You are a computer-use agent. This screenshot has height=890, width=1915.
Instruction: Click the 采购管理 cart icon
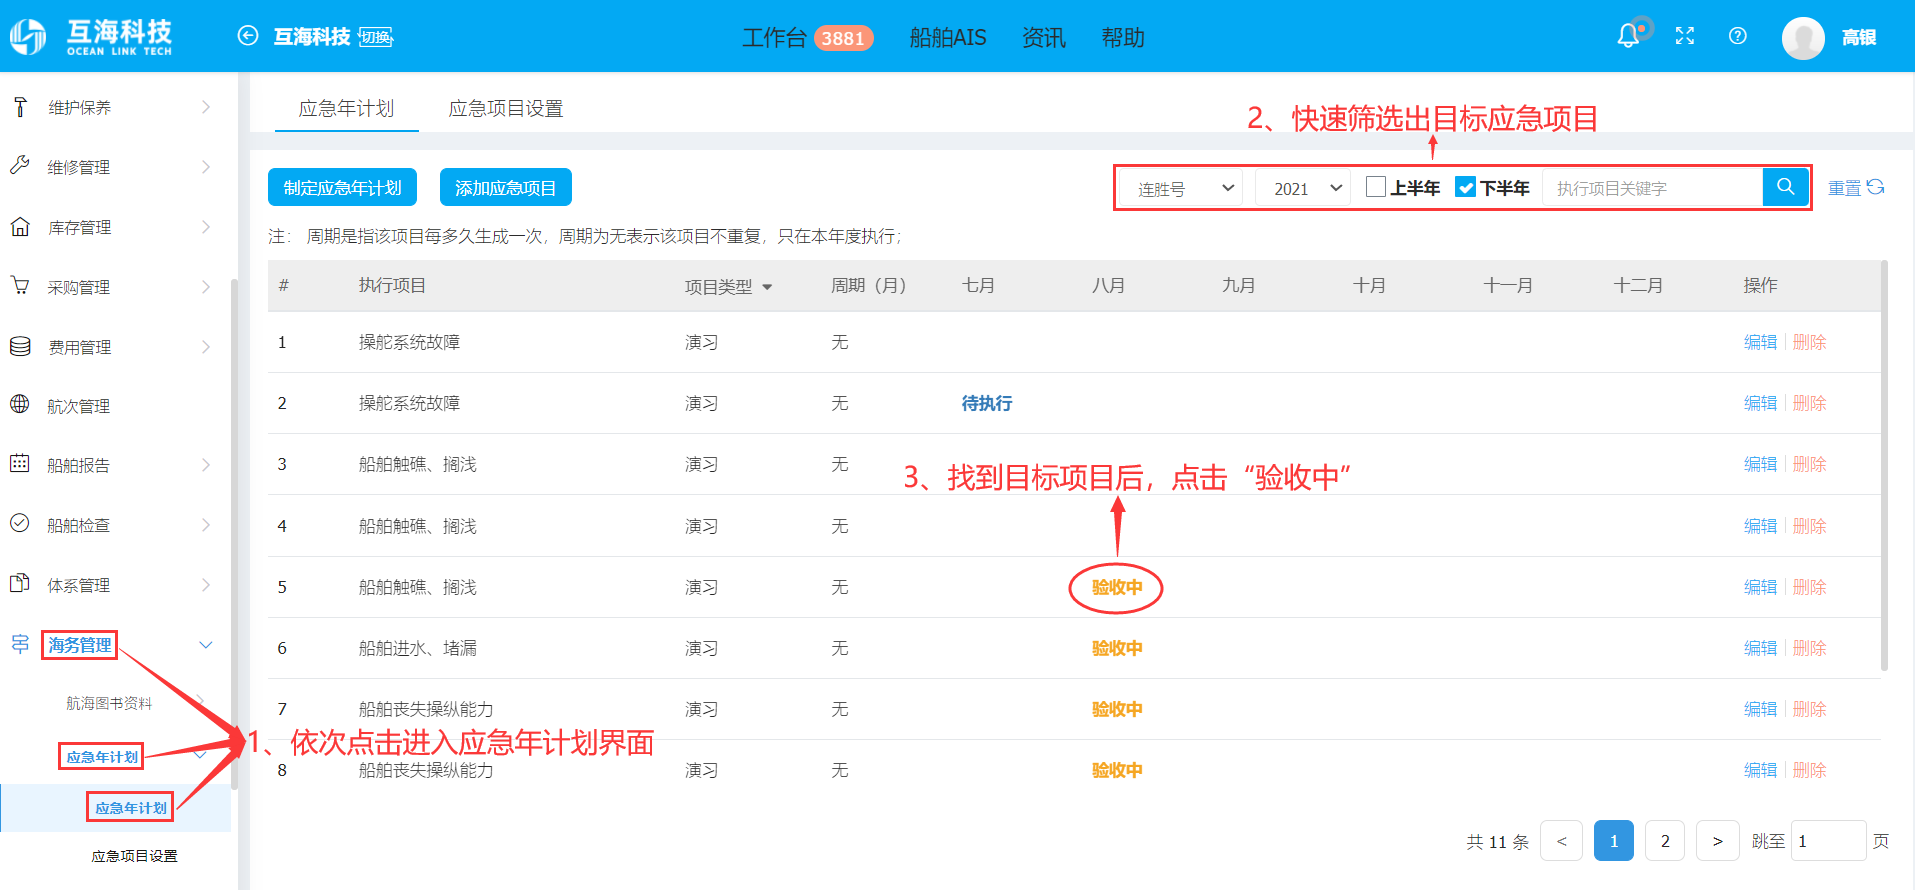20,286
